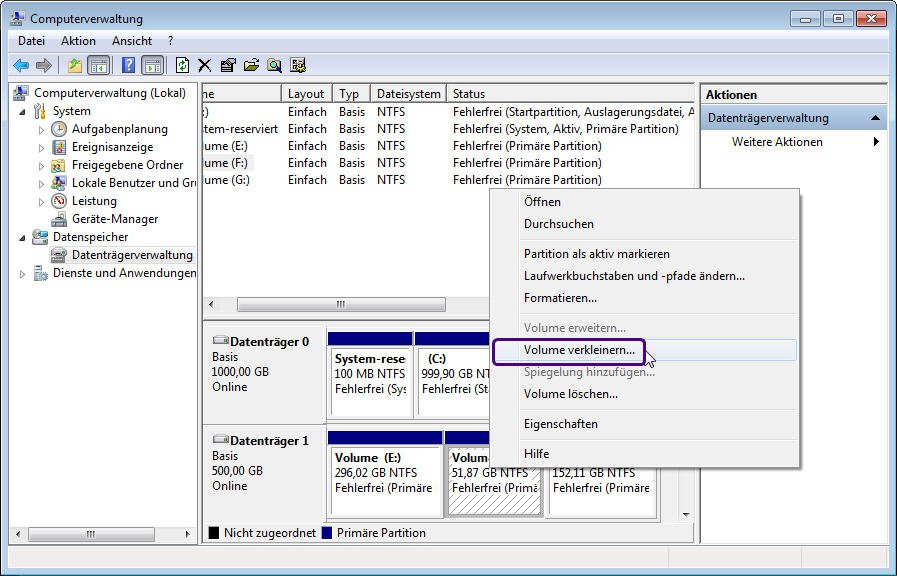Collapse the Datenspeicher node
The height and width of the screenshot is (576, 897).
coord(22,238)
